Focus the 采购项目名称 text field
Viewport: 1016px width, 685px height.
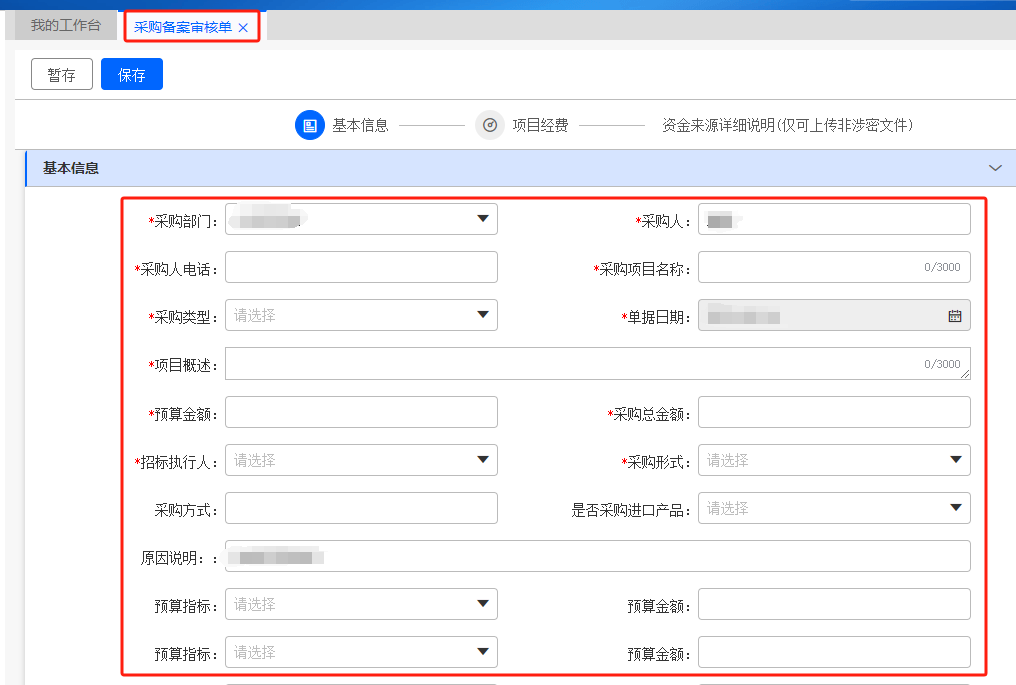point(810,268)
